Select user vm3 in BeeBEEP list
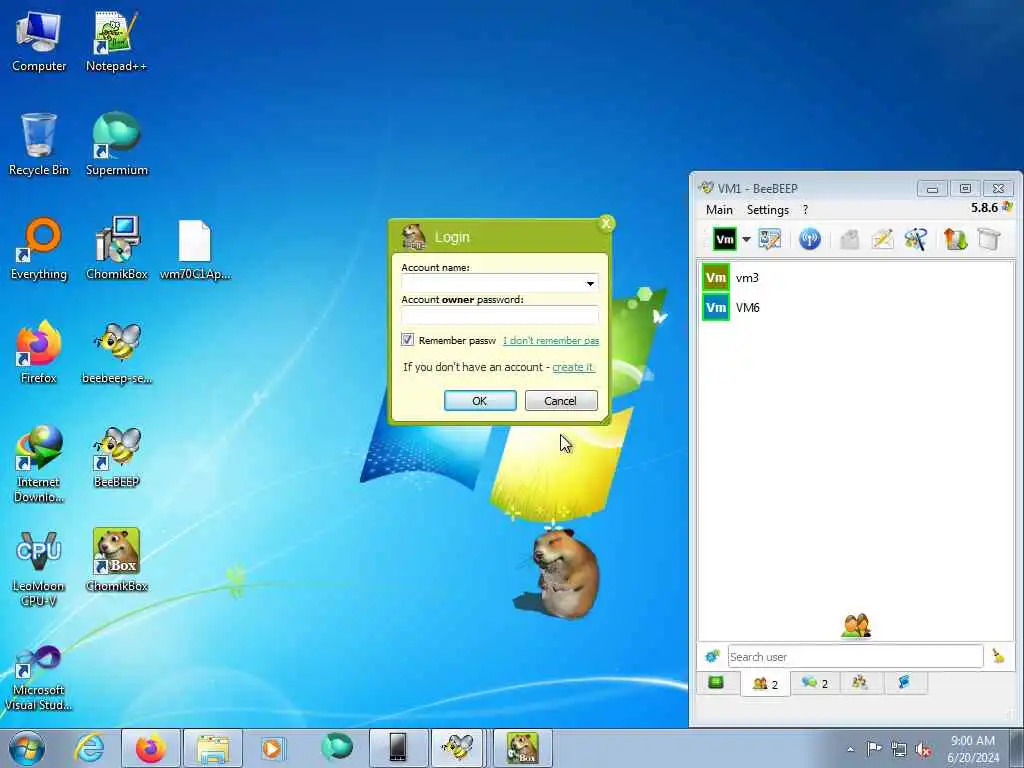Viewport: 1024px width, 768px height. (x=856, y=278)
